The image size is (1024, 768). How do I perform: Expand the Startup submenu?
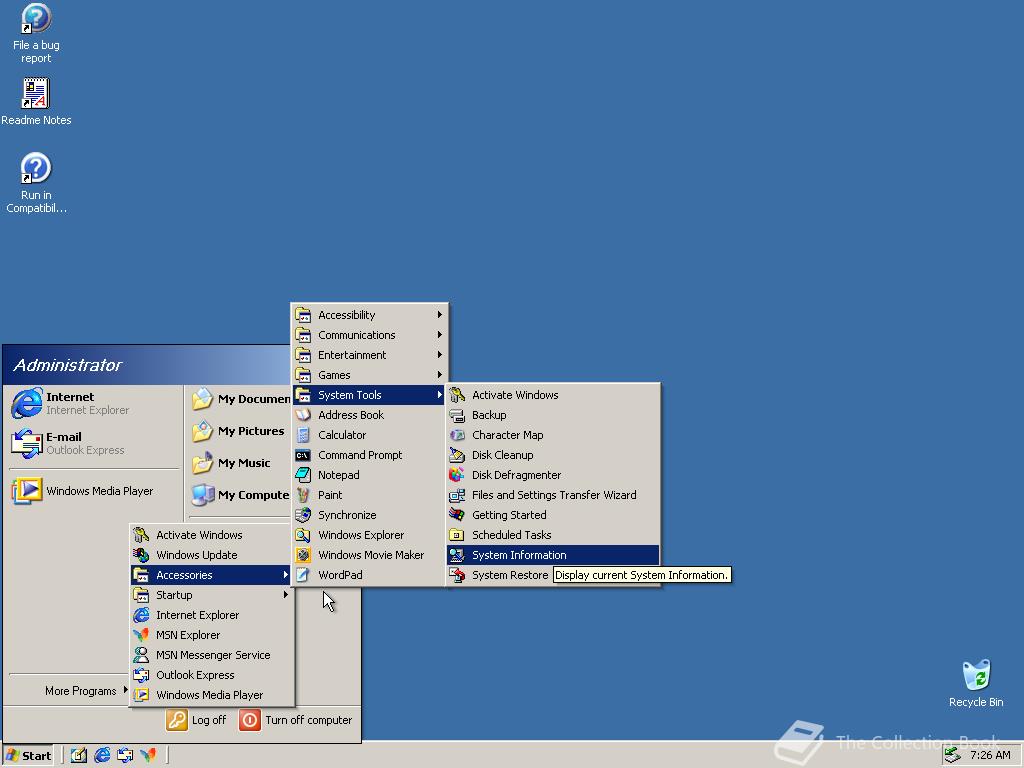click(x=212, y=595)
